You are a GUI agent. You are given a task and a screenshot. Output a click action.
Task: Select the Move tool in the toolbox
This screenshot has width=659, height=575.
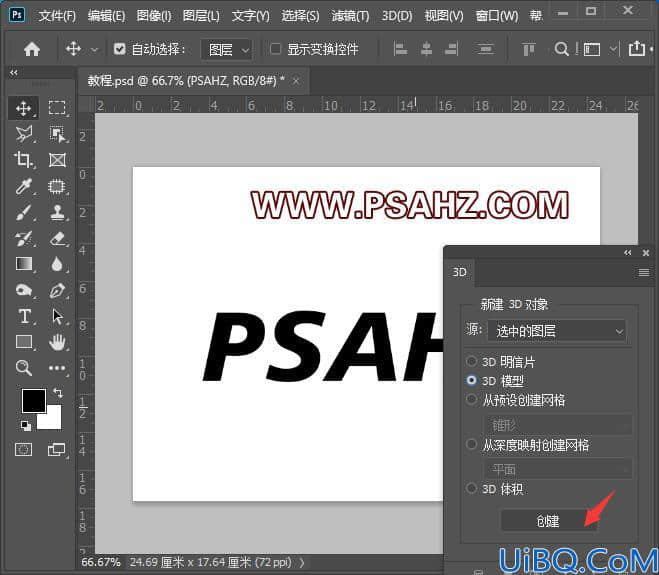point(24,108)
